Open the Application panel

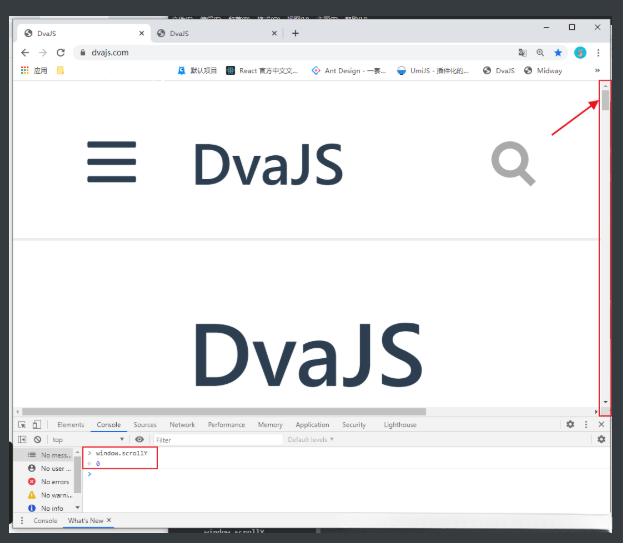point(312,425)
